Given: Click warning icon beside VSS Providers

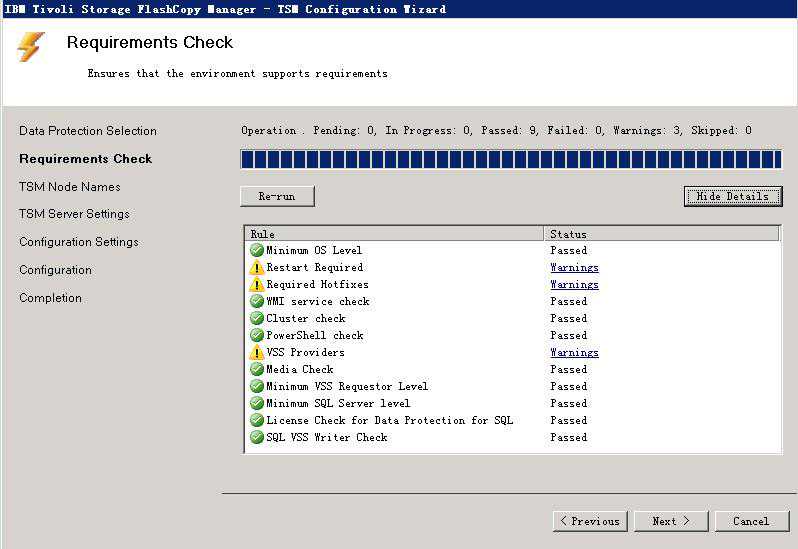Looking at the screenshot, I should coord(257,353).
